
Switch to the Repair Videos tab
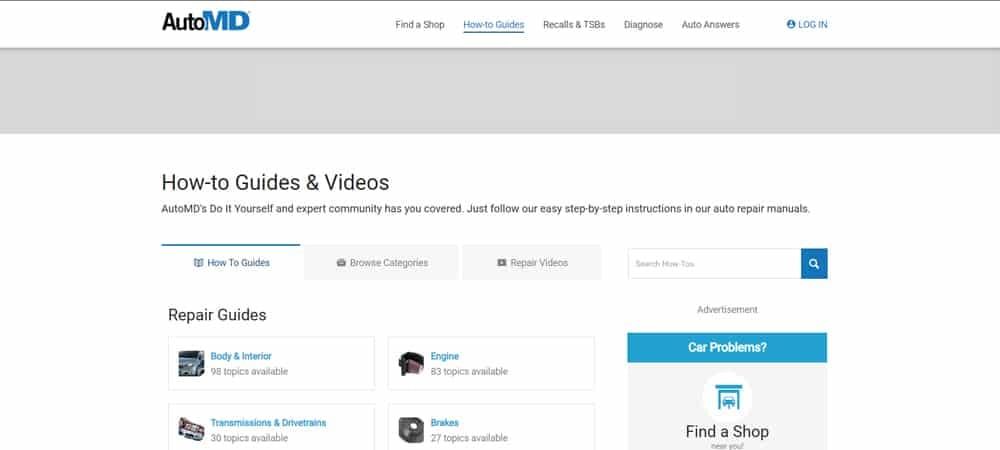[532, 263]
